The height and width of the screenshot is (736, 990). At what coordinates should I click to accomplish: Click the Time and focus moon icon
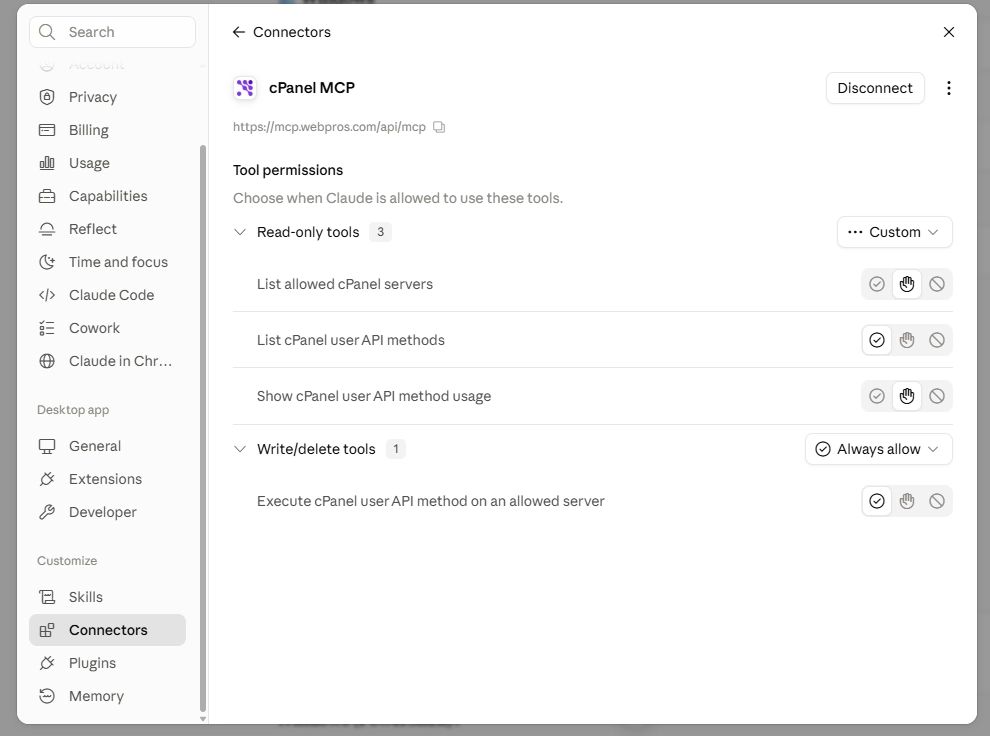click(47, 262)
